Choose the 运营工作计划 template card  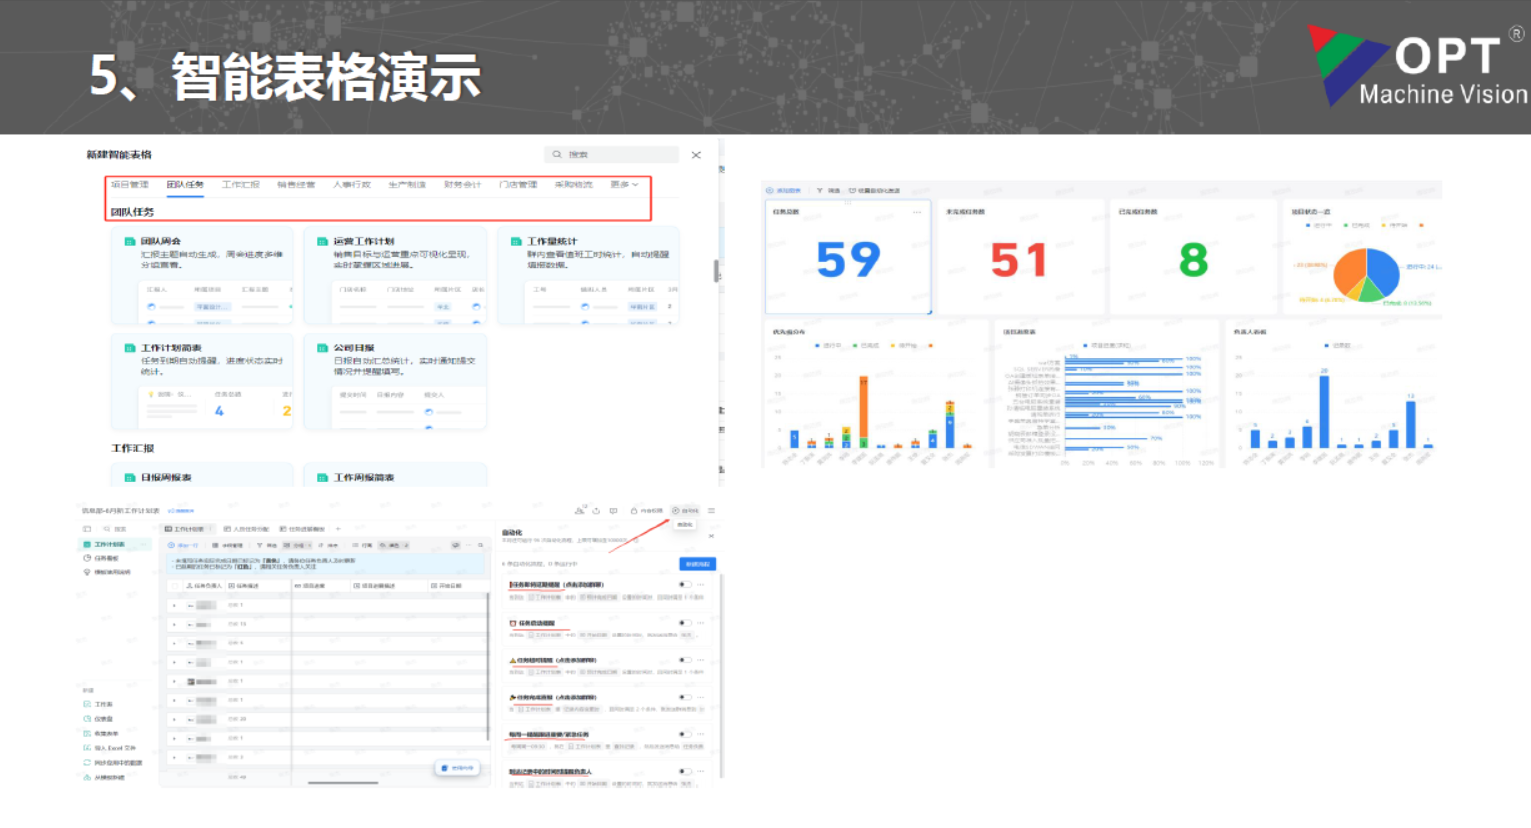(395, 276)
